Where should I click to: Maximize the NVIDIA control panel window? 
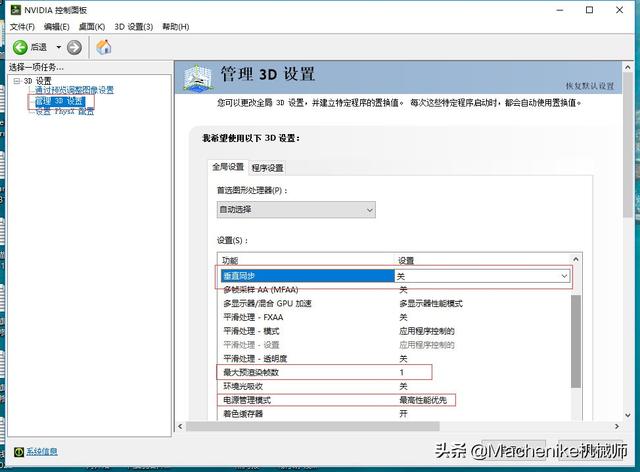point(589,10)
